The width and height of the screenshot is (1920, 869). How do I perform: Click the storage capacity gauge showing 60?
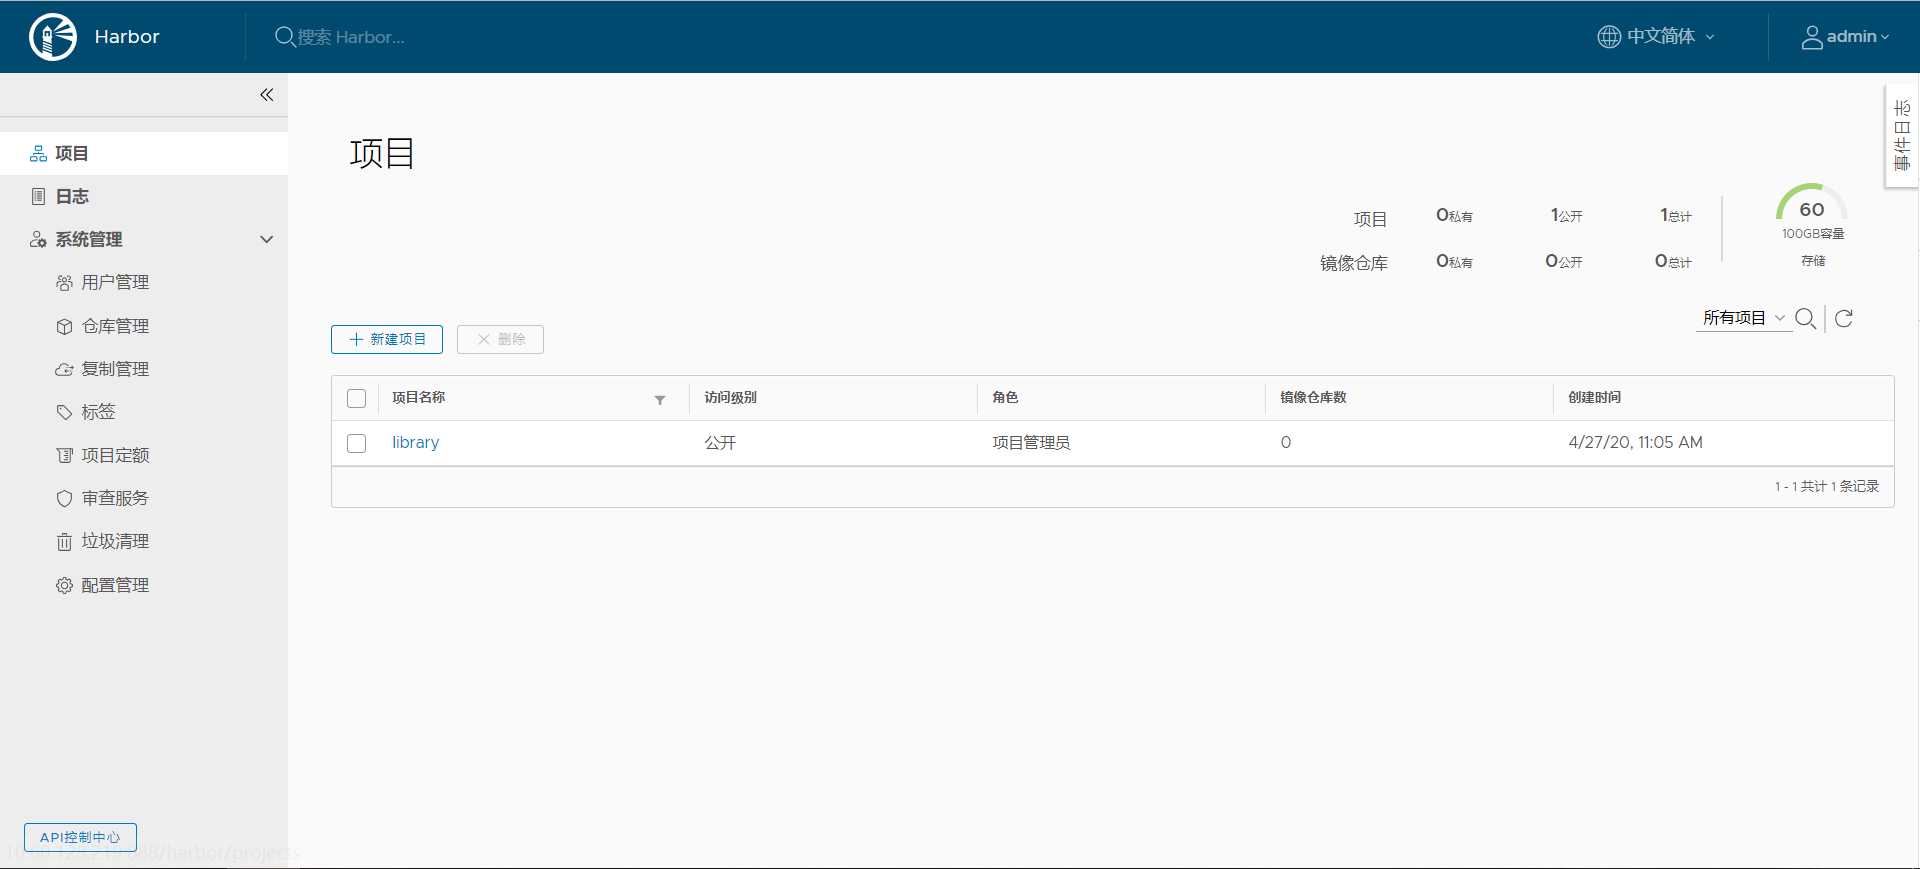tap(1812, 204)
